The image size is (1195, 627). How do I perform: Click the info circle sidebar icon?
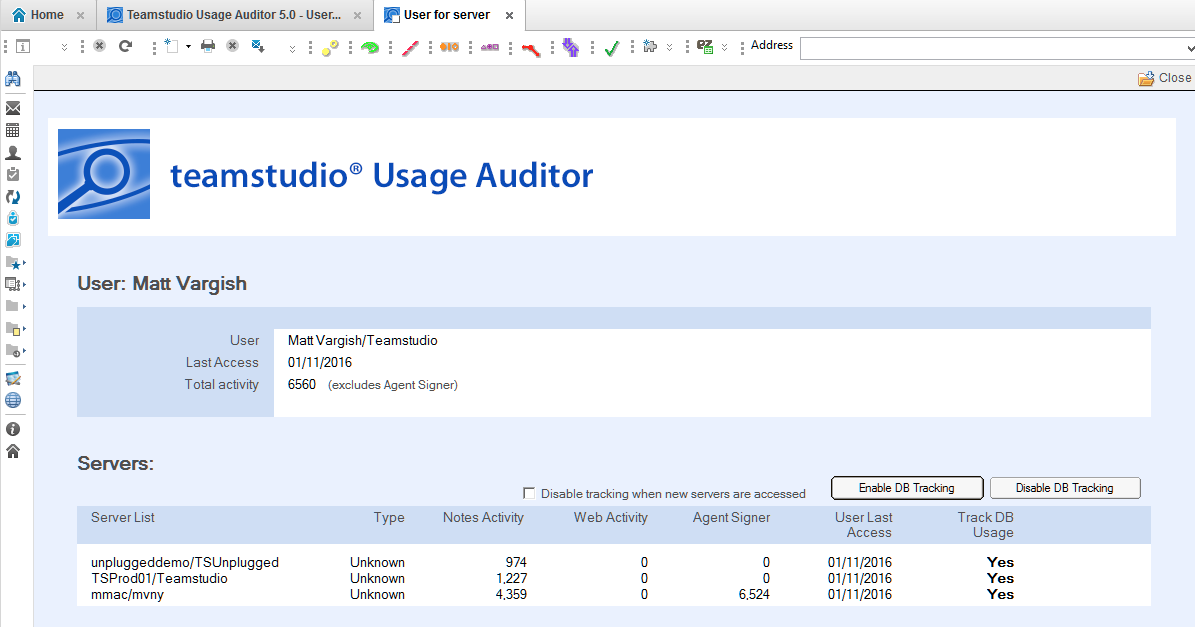pos(13,429)
